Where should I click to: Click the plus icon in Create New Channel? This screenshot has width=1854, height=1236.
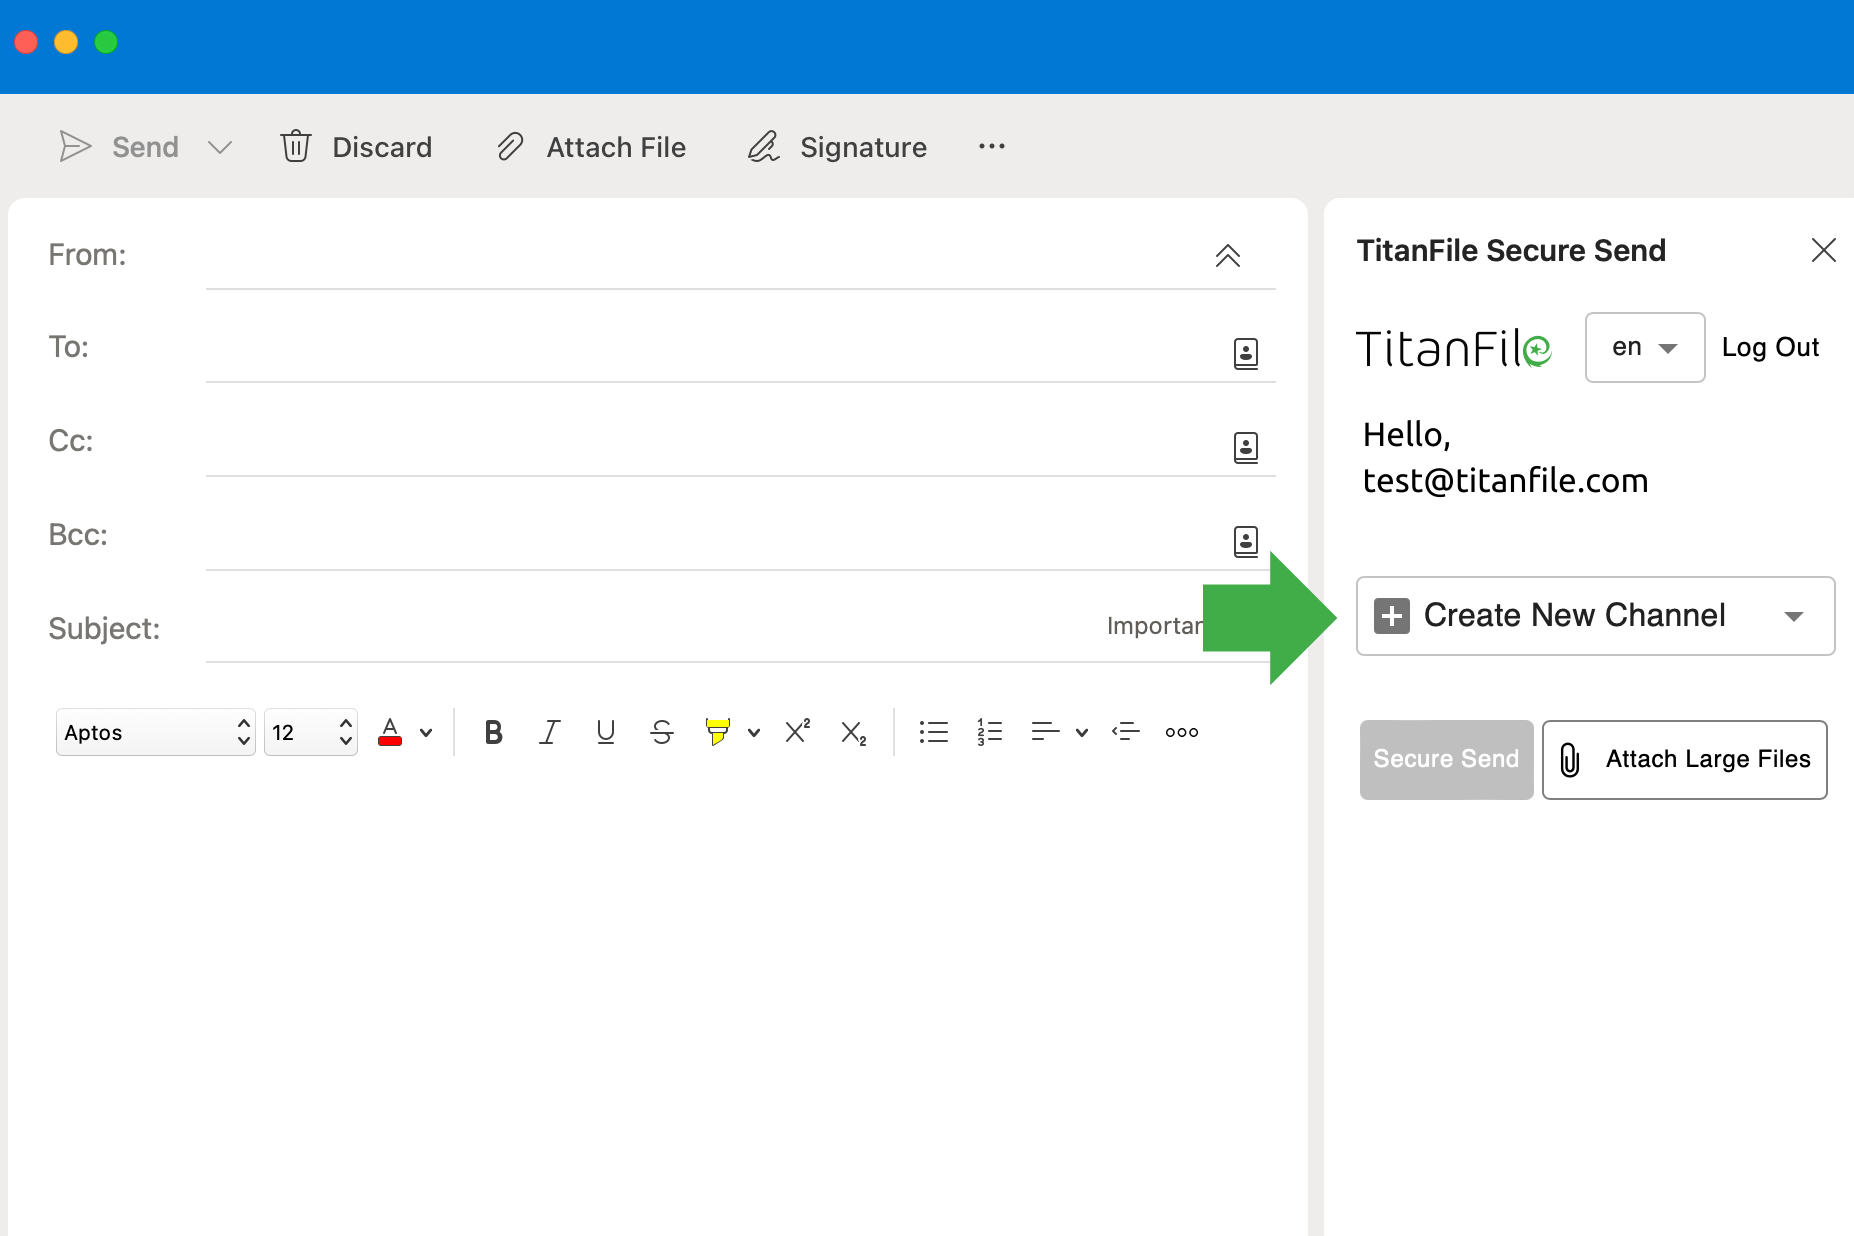pyautogui.click(x=1392, y=616)
